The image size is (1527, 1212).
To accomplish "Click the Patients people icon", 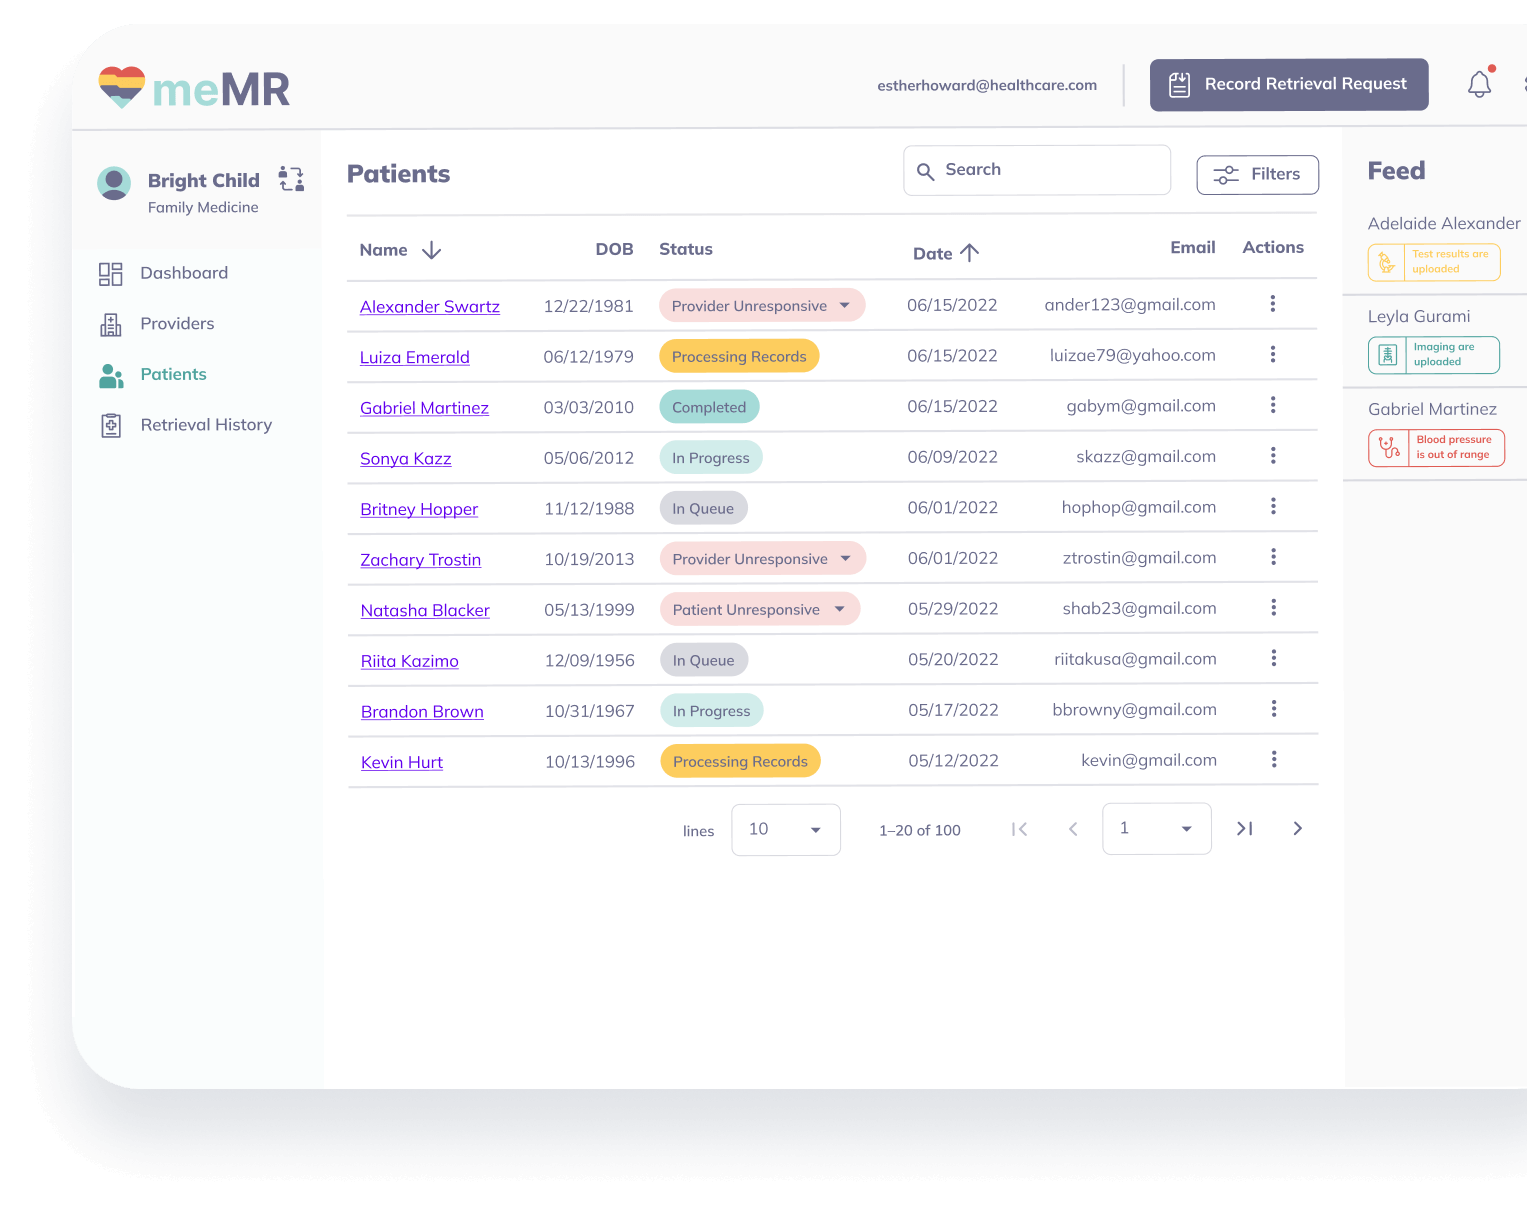I will [x=111, y=375].
